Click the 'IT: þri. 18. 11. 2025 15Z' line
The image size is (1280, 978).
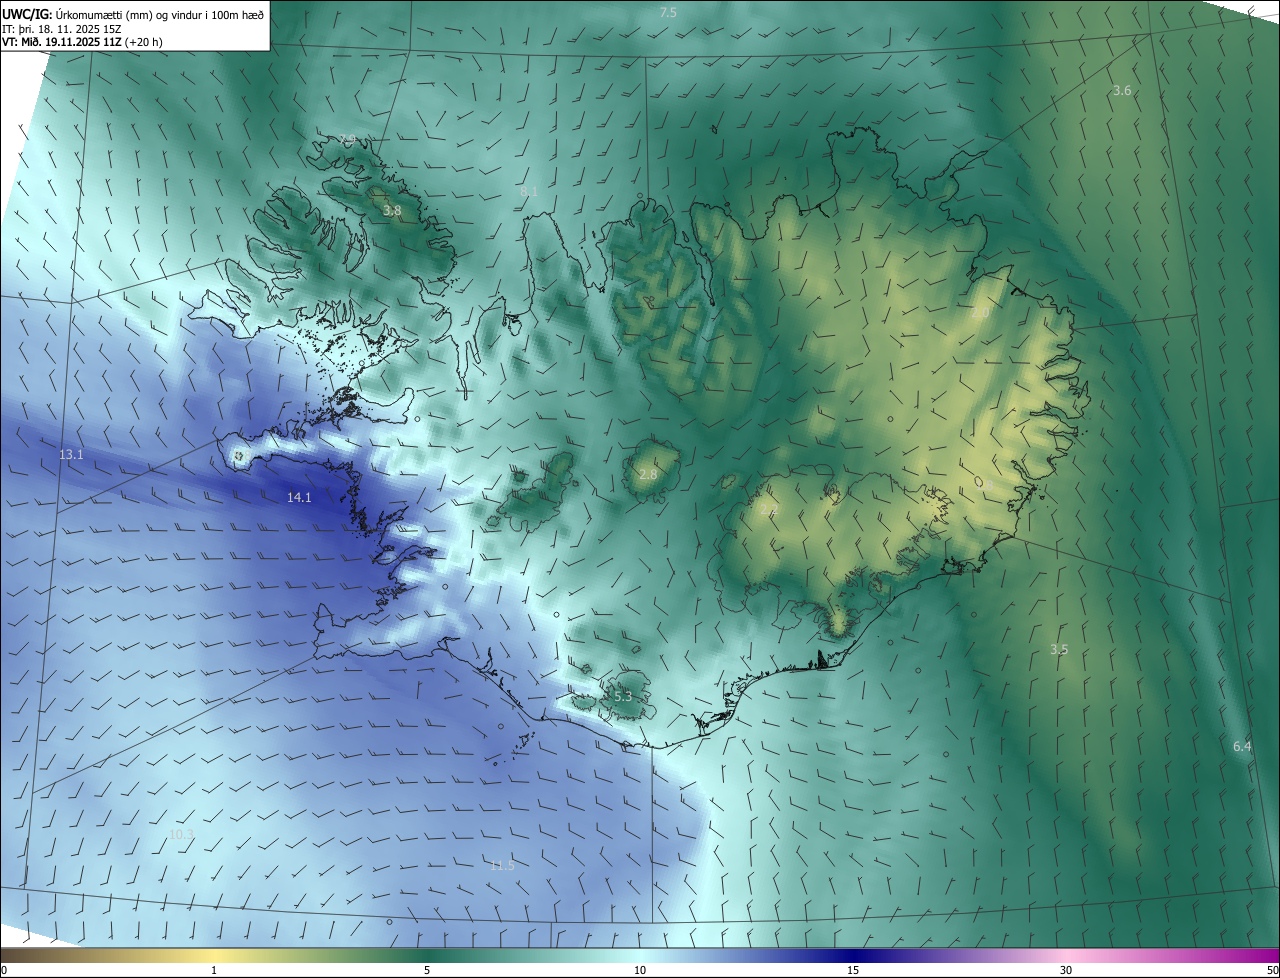[62, 28]
